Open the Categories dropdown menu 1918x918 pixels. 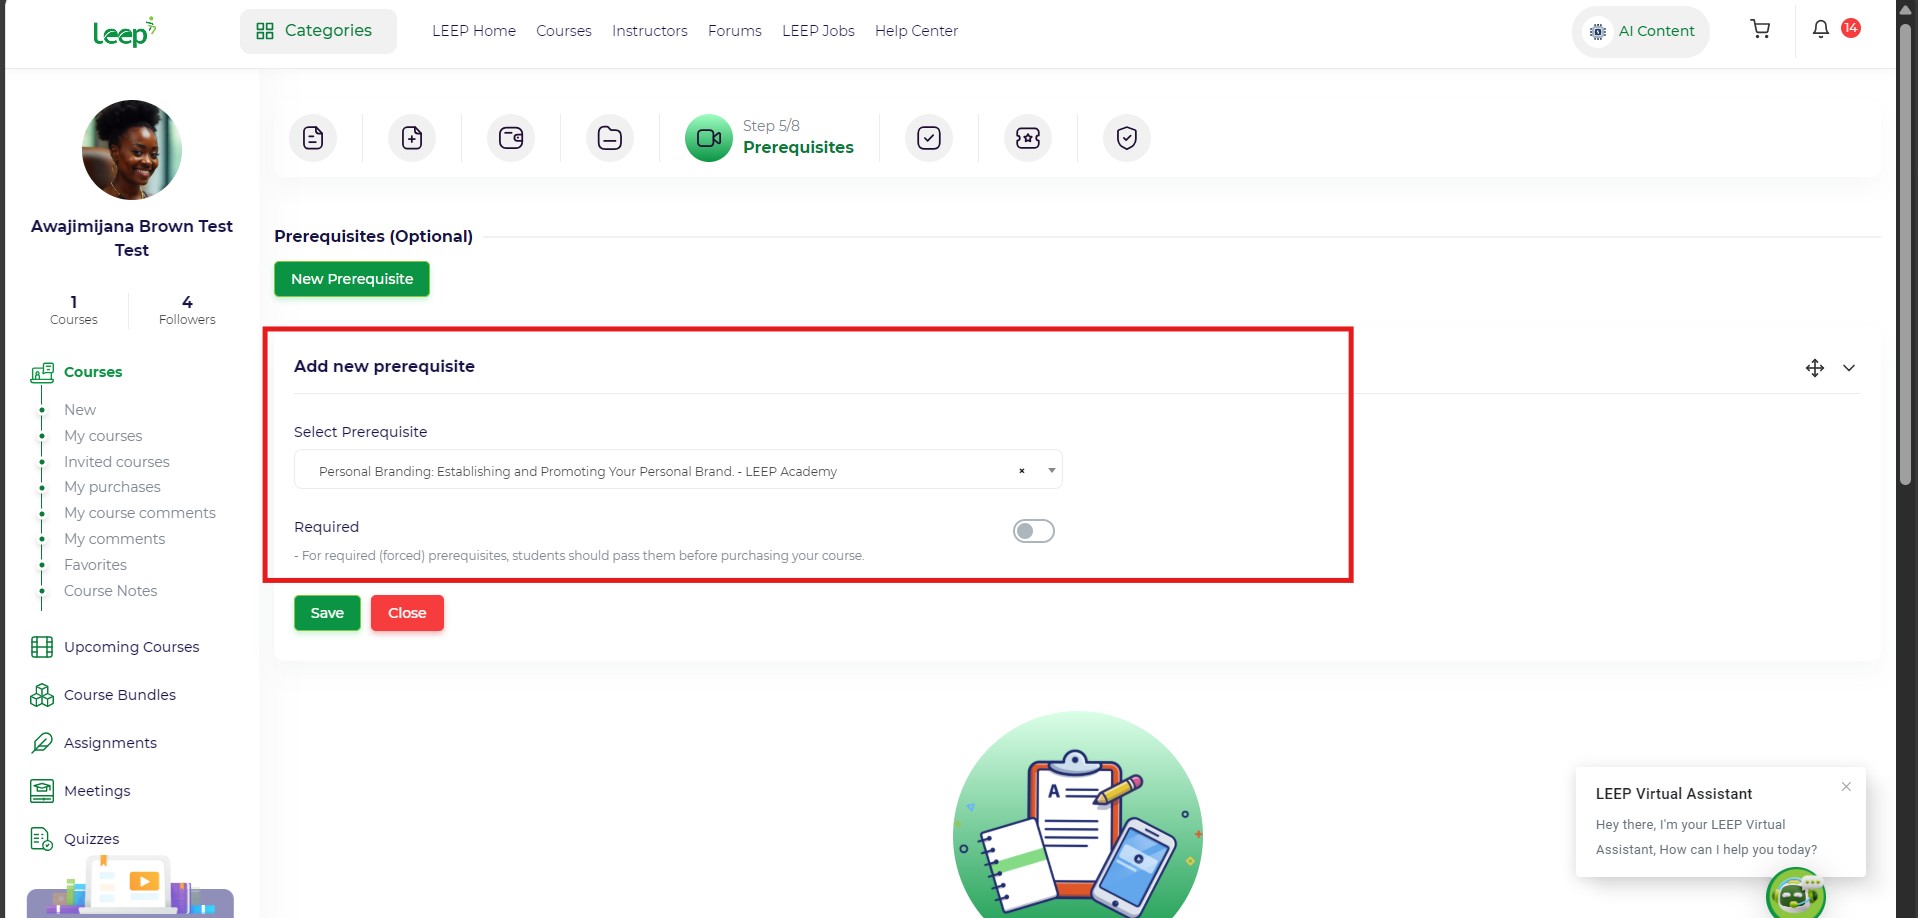pyautogui.click(x=318, y=31)
